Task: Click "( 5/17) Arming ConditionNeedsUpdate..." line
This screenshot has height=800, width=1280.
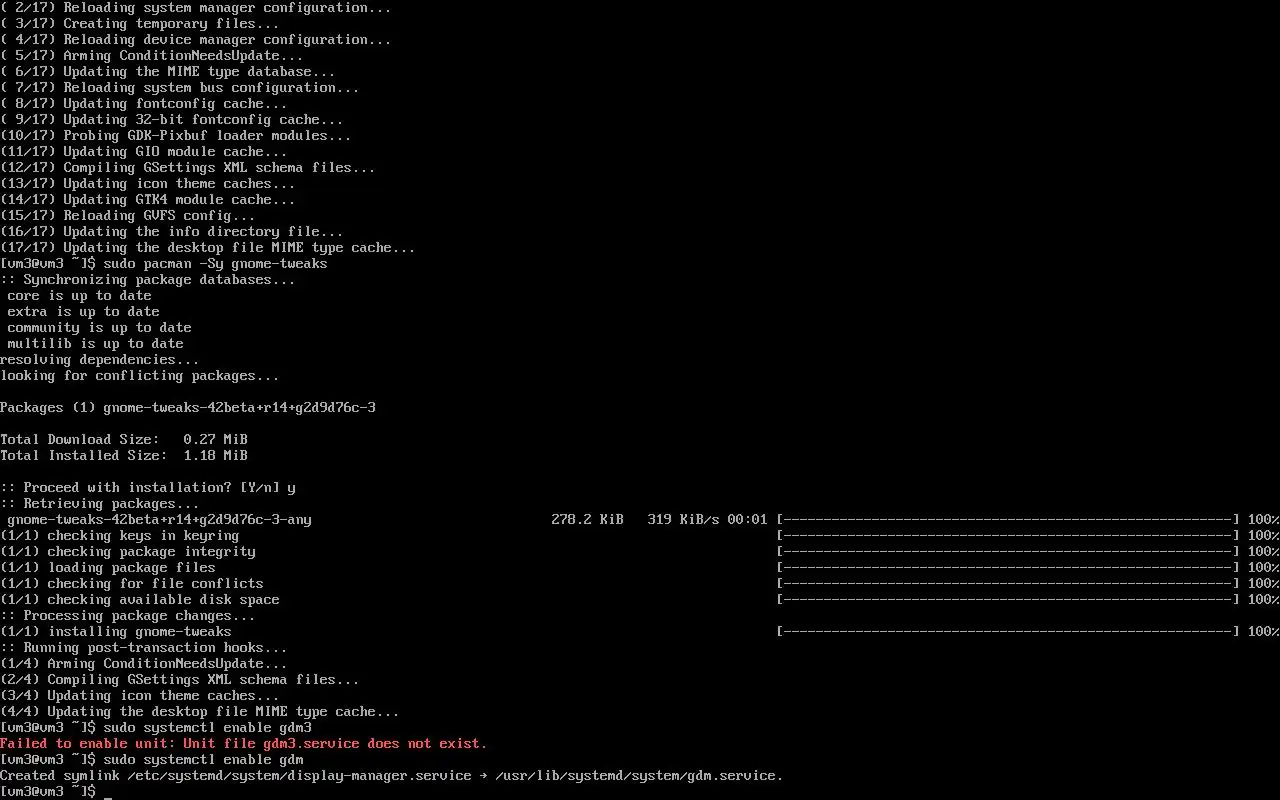Action: (x=152, y=55)
